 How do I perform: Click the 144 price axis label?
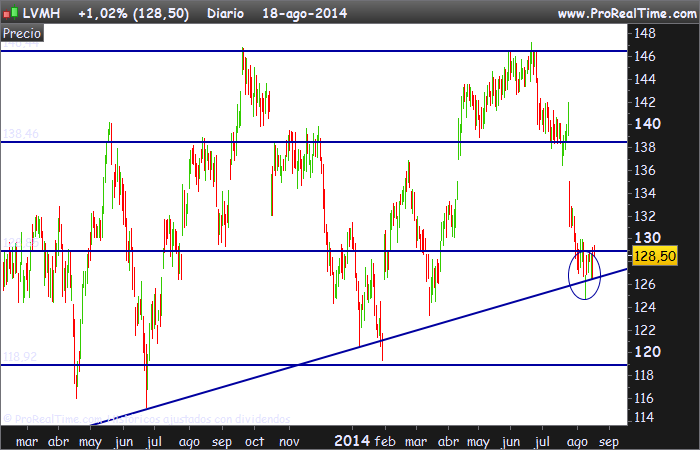coord(645,79)
